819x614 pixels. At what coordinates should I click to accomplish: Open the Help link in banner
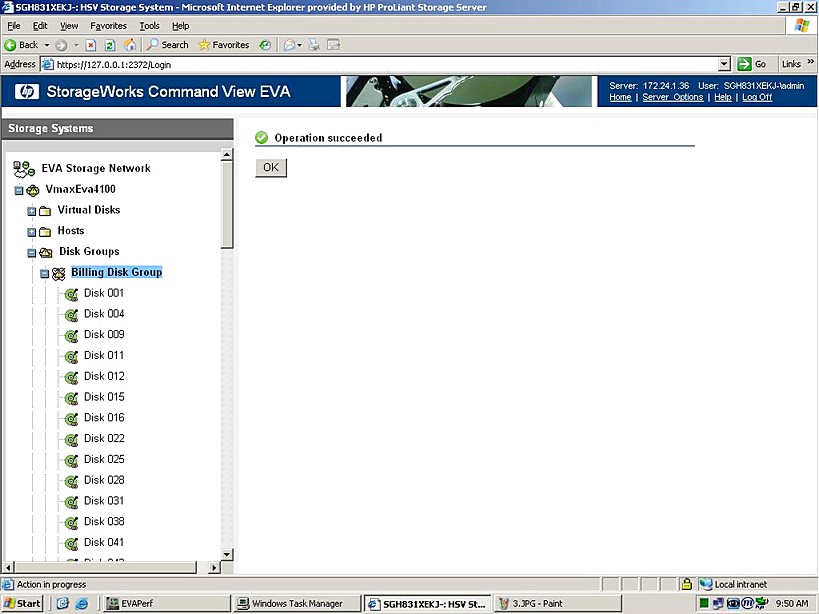click(x=723, y=97)
